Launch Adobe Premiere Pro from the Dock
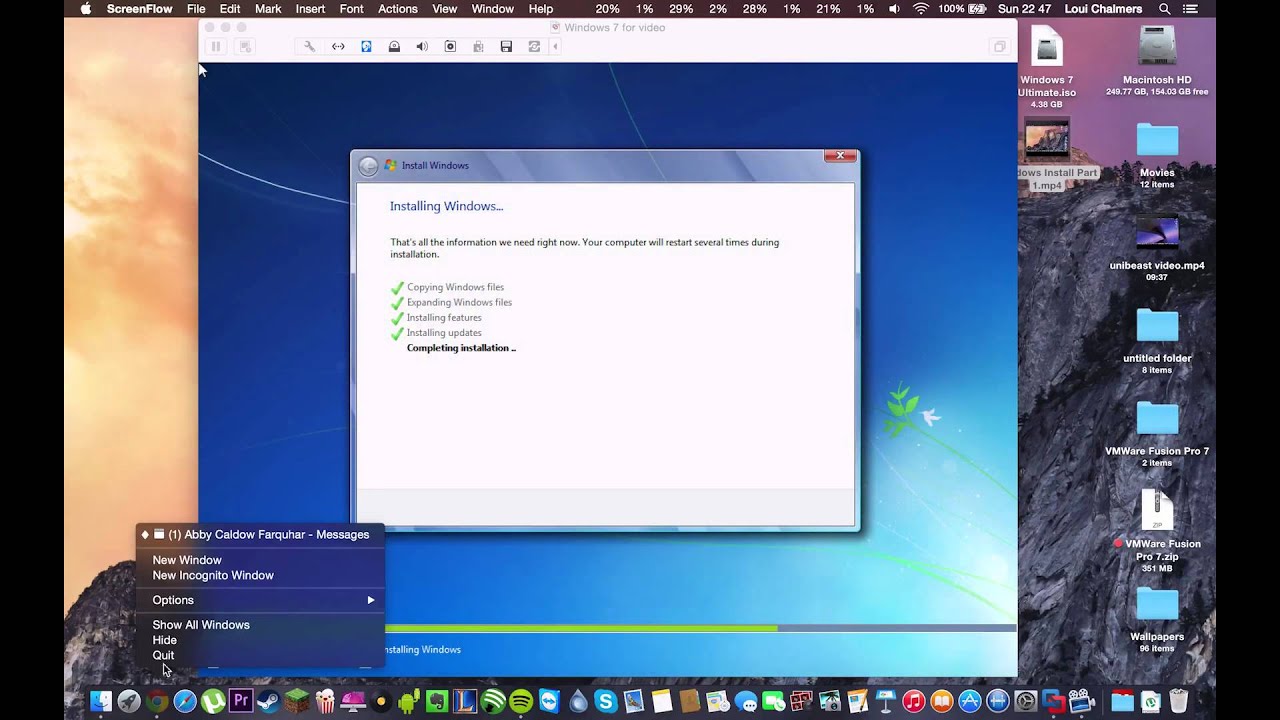 click(241, 701)
